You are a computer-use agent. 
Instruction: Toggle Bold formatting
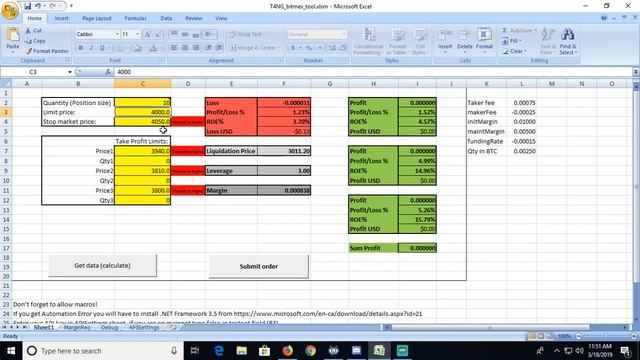pyautogui.click(x=81, y=48)
